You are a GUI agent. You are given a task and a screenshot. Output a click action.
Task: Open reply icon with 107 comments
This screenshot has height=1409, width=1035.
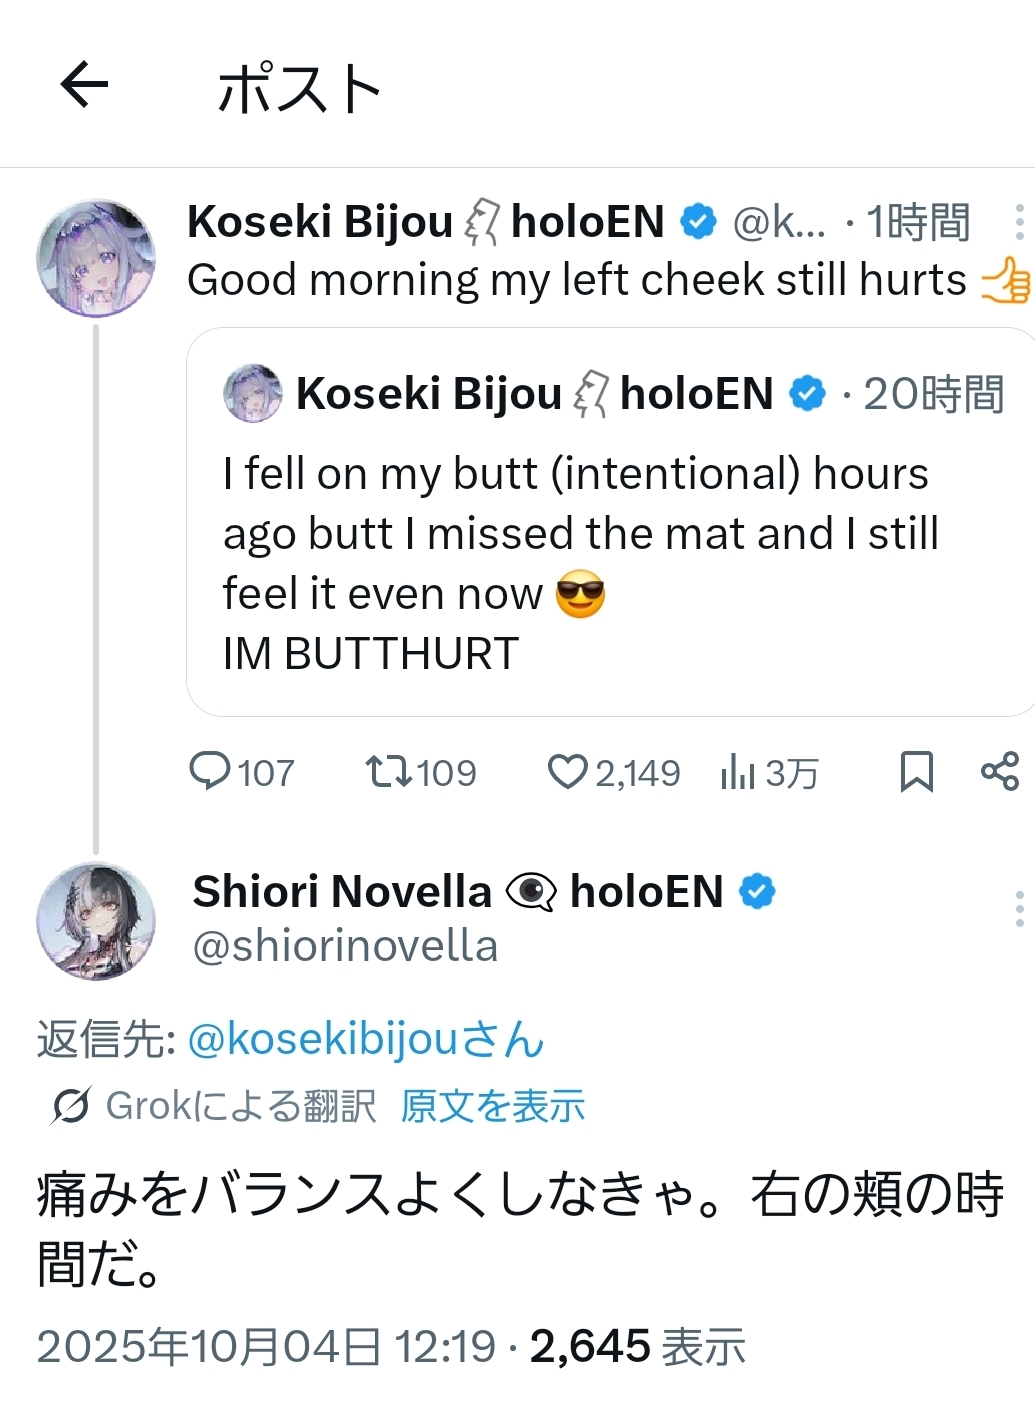coord(210,771)
